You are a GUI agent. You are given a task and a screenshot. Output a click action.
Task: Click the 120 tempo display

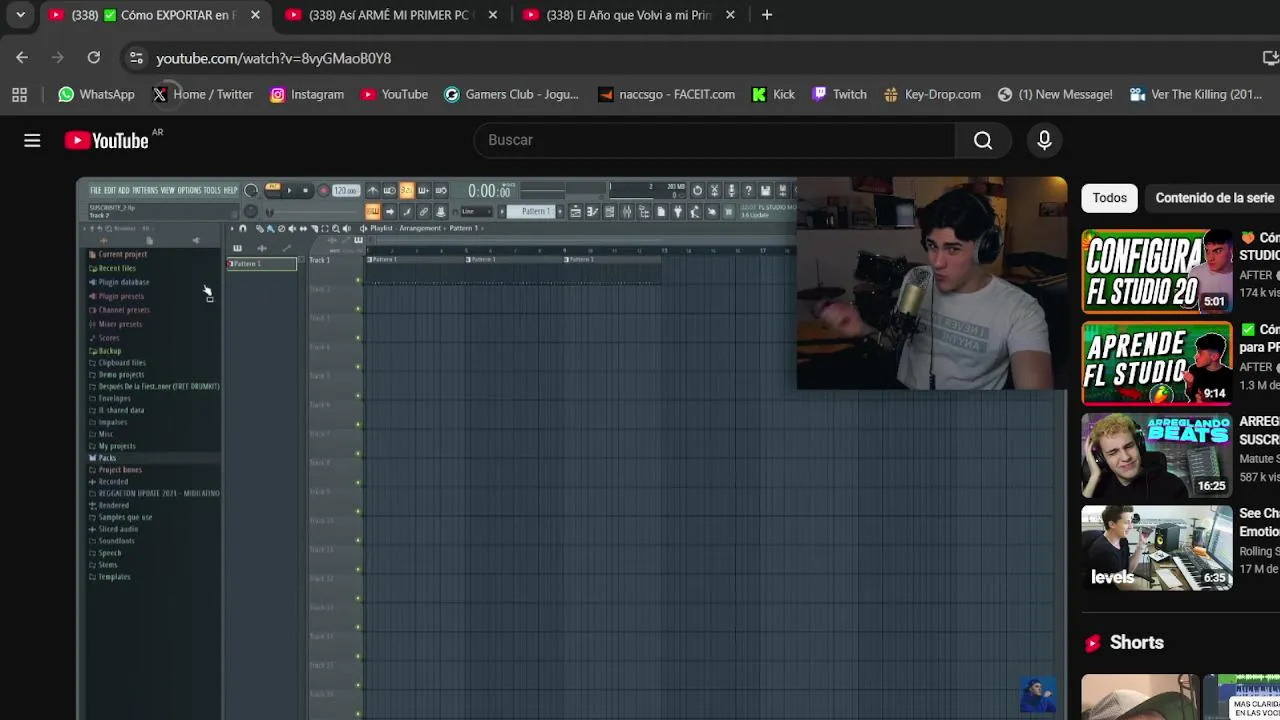click(x=346, y=190)
